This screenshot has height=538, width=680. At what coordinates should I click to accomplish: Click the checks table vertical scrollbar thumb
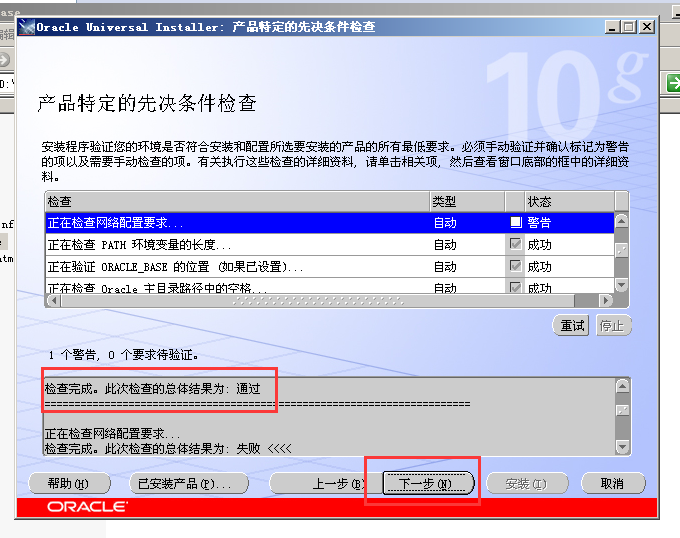(621, 250)
